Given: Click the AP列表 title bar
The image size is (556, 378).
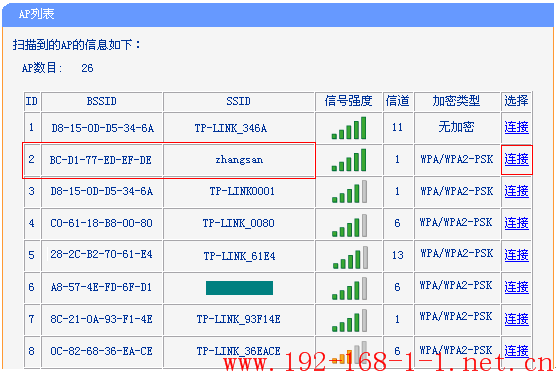Looking at the screenshot, I should [x=278, y=15].
